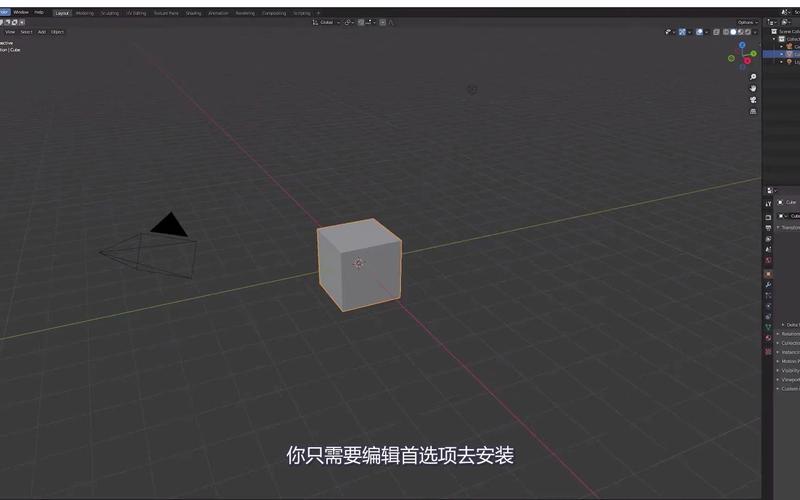Open the viewport shading options dropdown

[755, 32]
